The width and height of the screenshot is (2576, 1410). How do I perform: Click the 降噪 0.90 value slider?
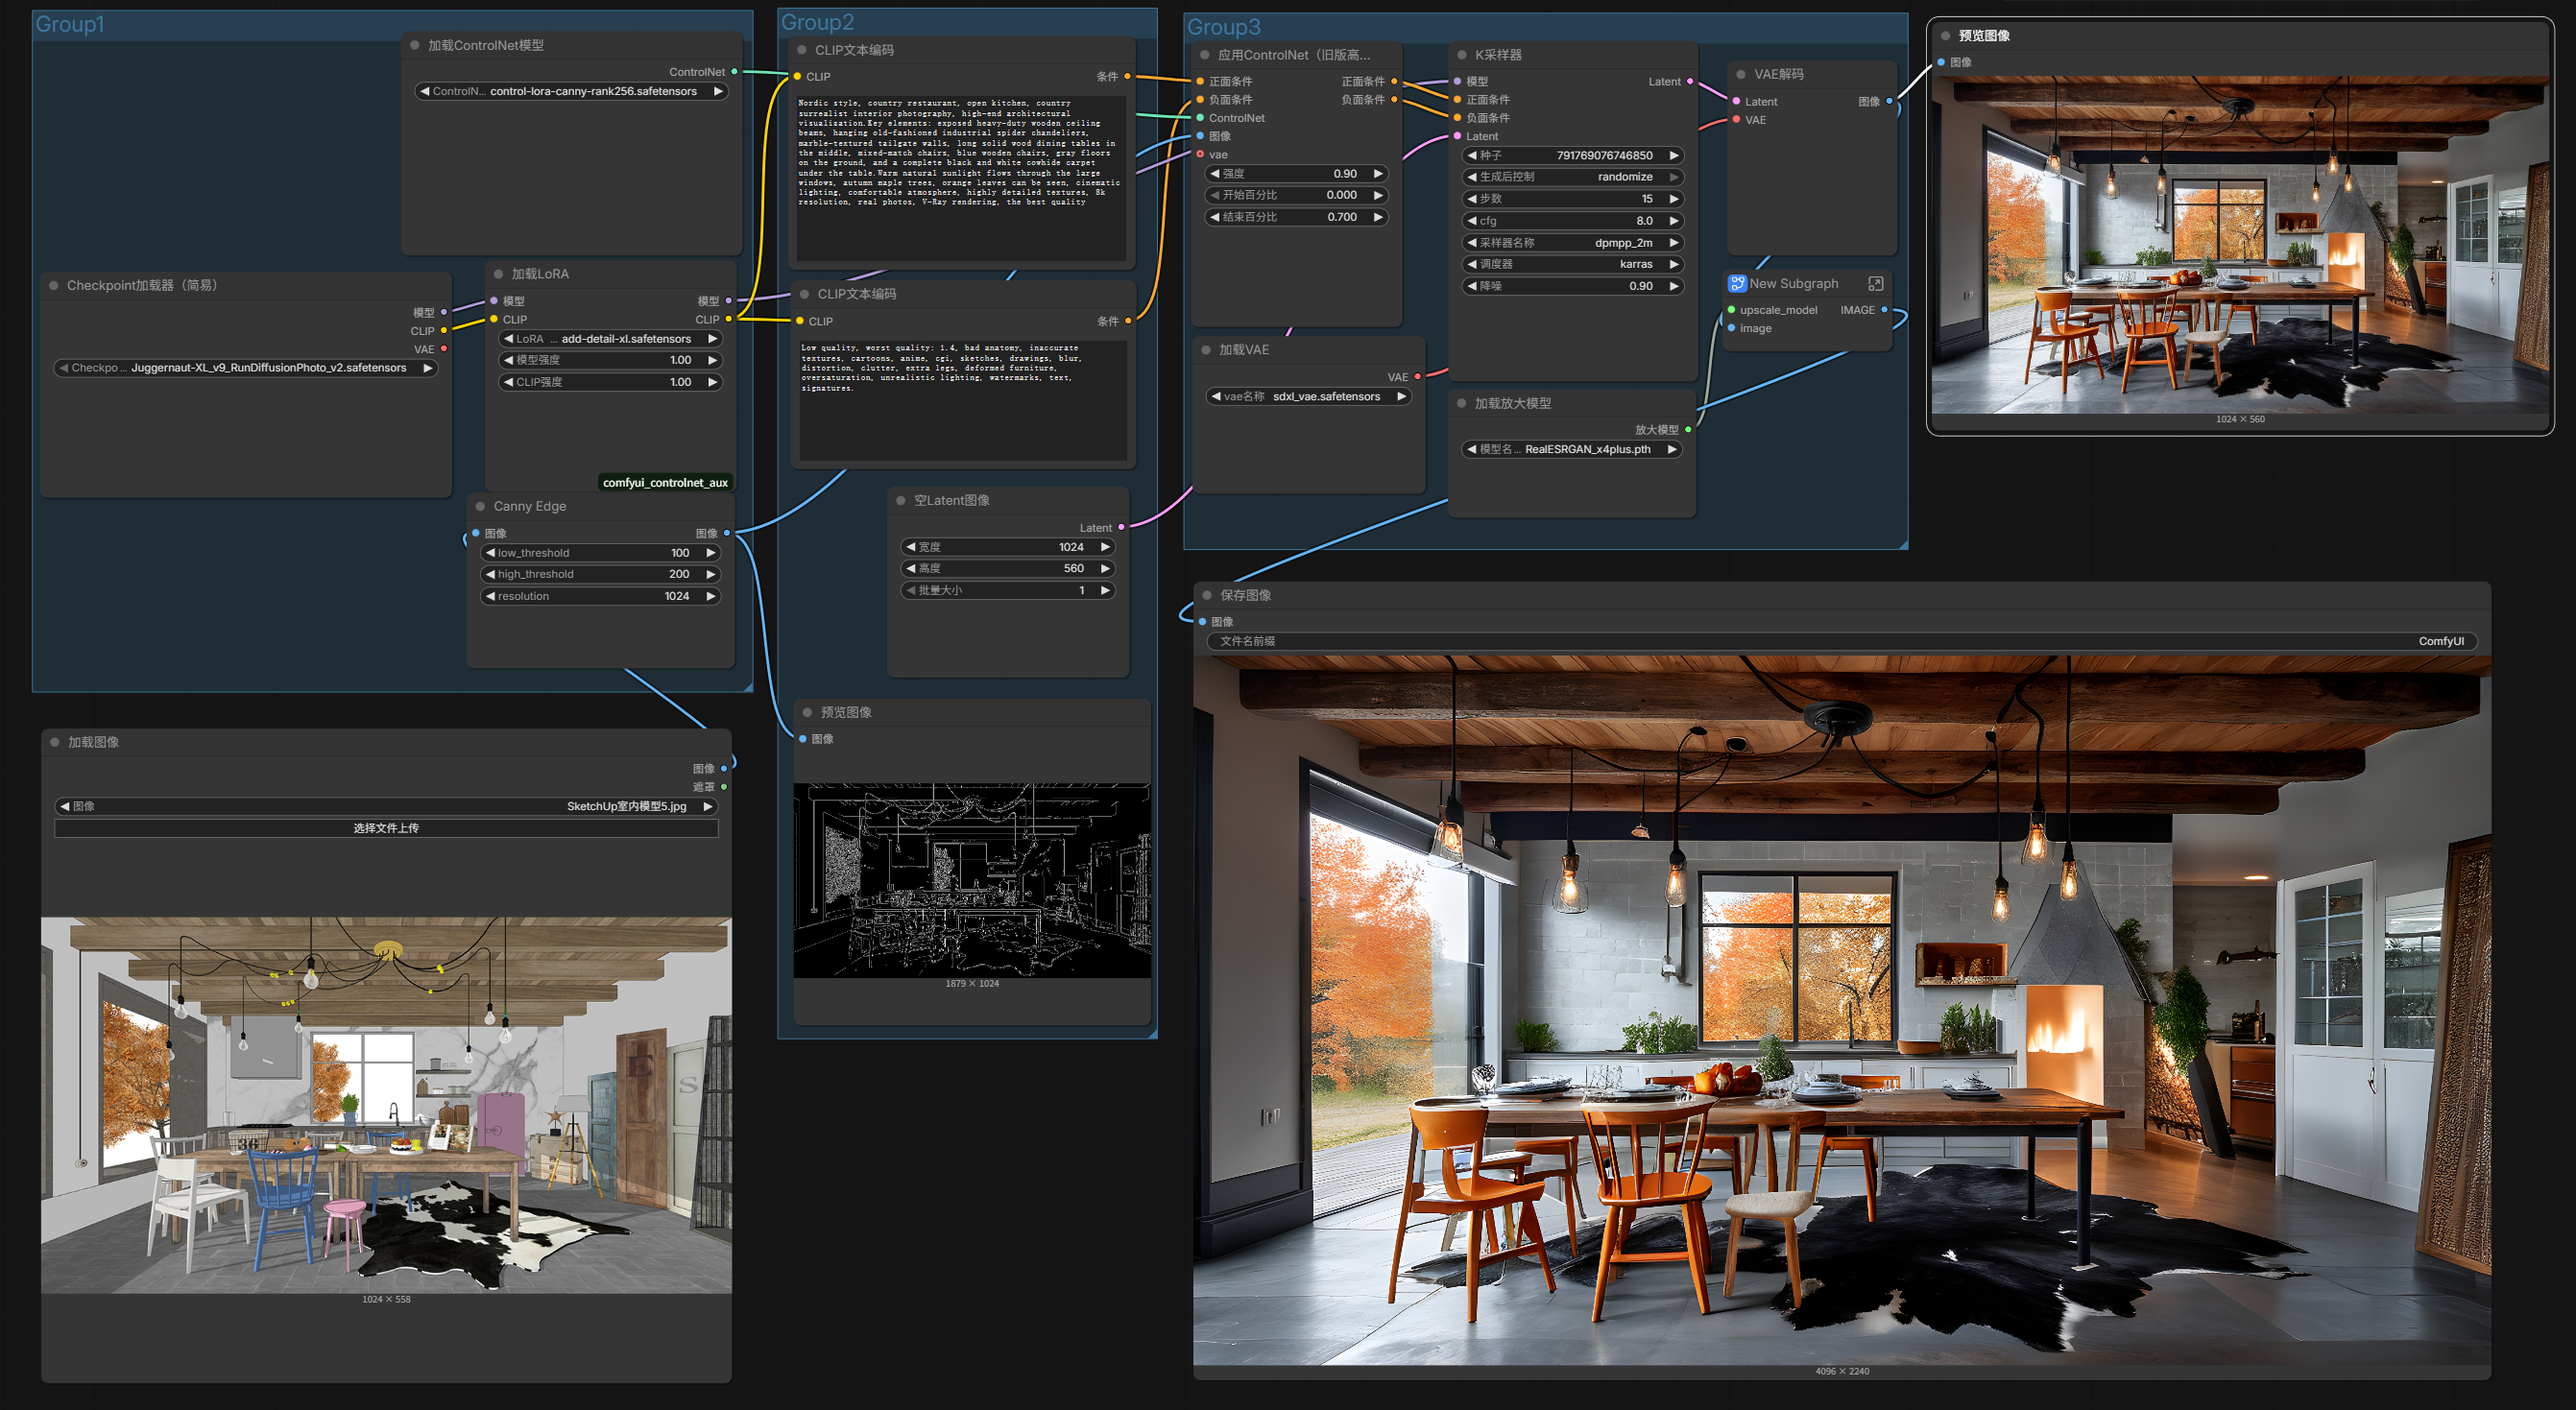click(x=1571, y=286)
